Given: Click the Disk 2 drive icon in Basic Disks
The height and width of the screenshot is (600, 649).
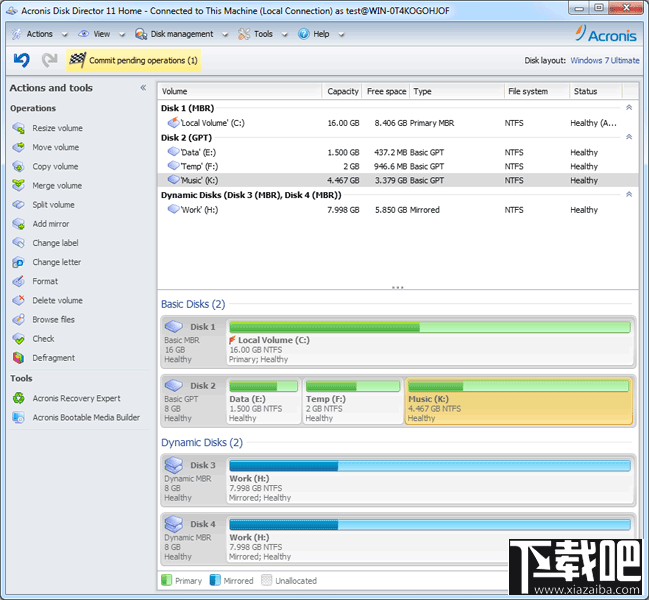Looking at the screenshot, I should point(174,386).
